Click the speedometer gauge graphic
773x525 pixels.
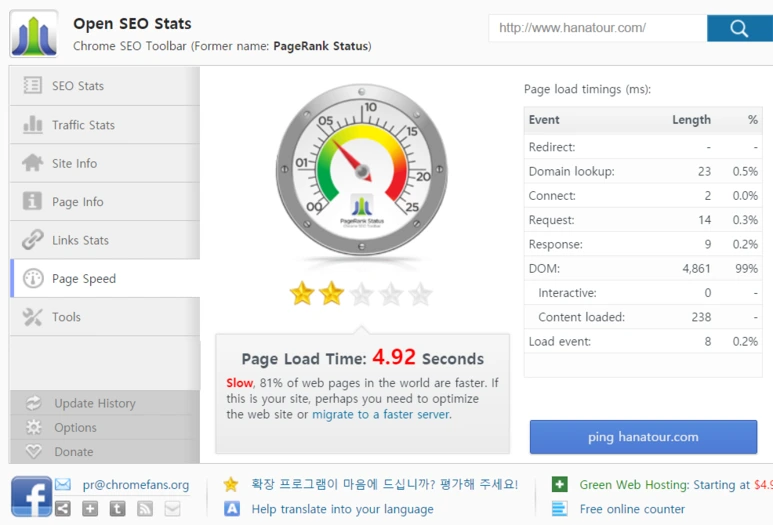point(361,169)
